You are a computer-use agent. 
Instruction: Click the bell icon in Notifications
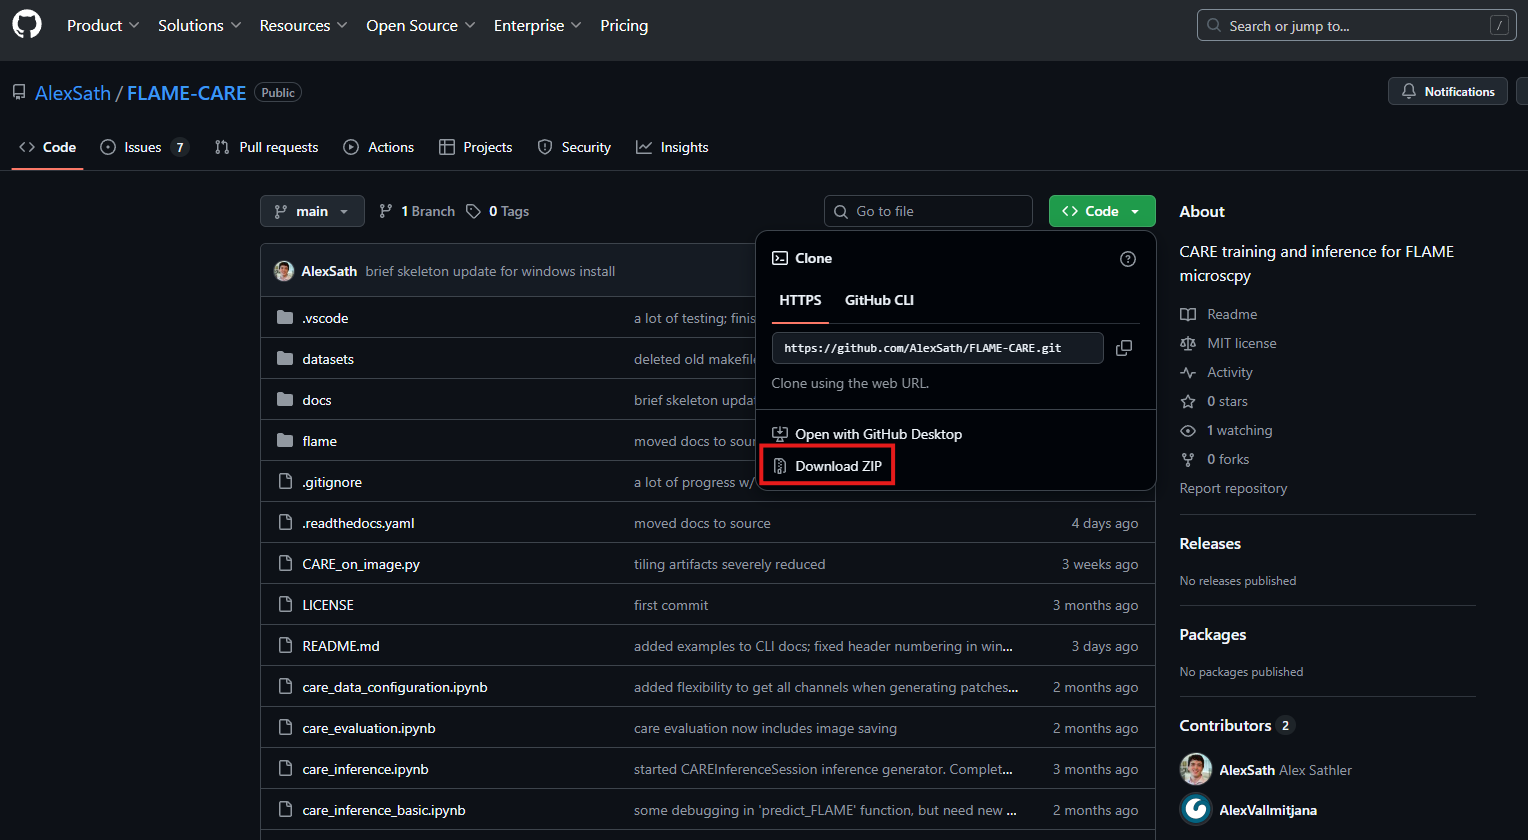point(1409,91)
